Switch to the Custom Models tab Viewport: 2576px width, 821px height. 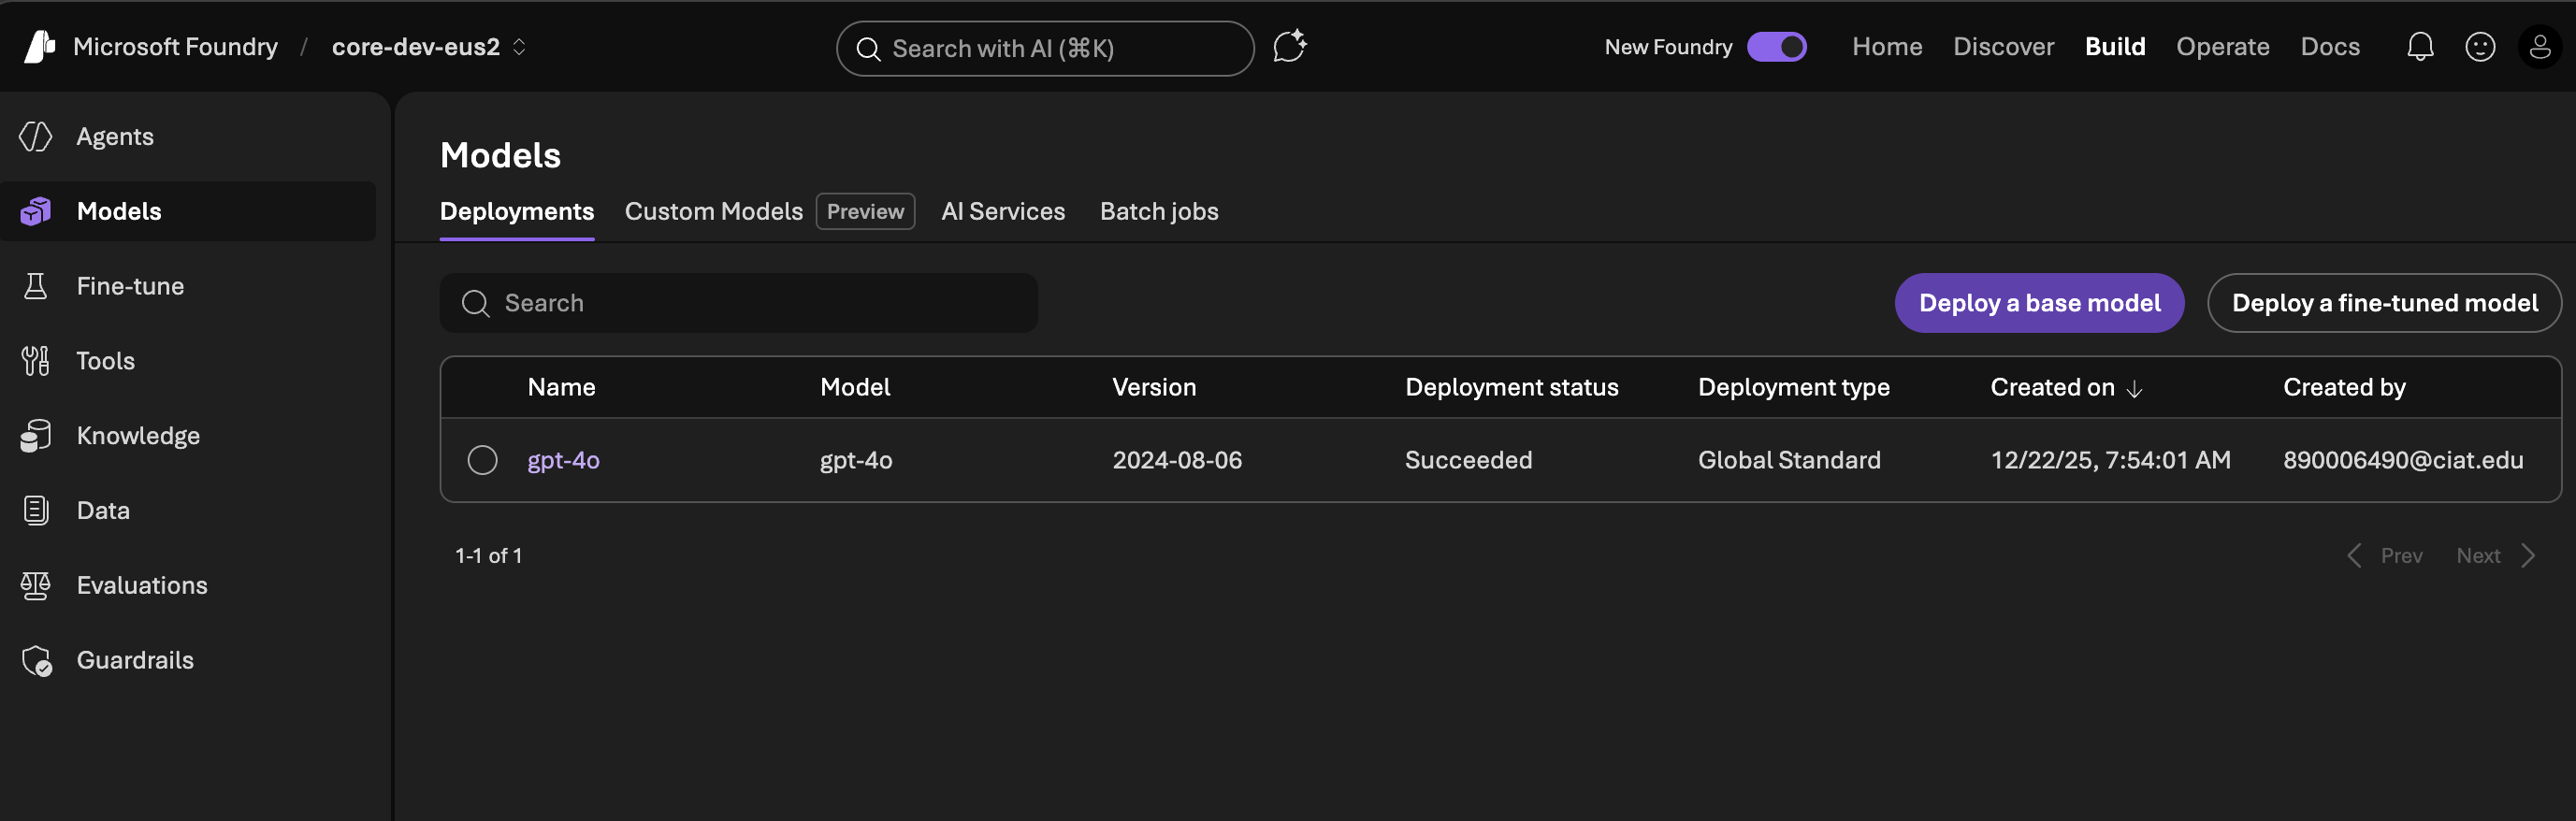714,211
